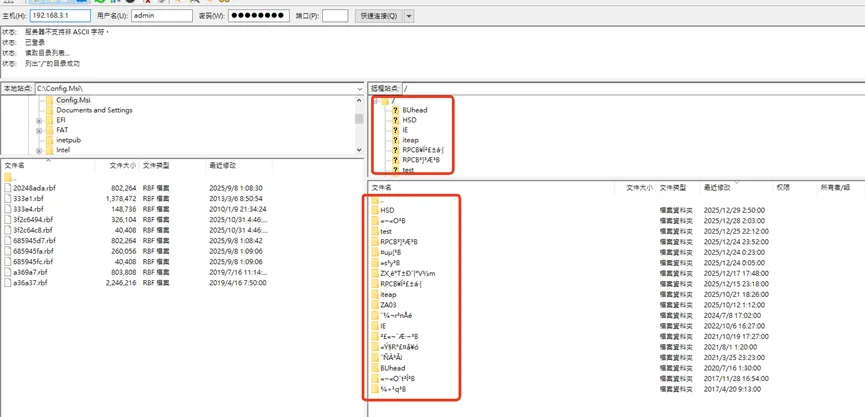Click the file icon of 685945d7.rbf
The height and width of the screenshot is (417, 865).
[x=7, y=240]
